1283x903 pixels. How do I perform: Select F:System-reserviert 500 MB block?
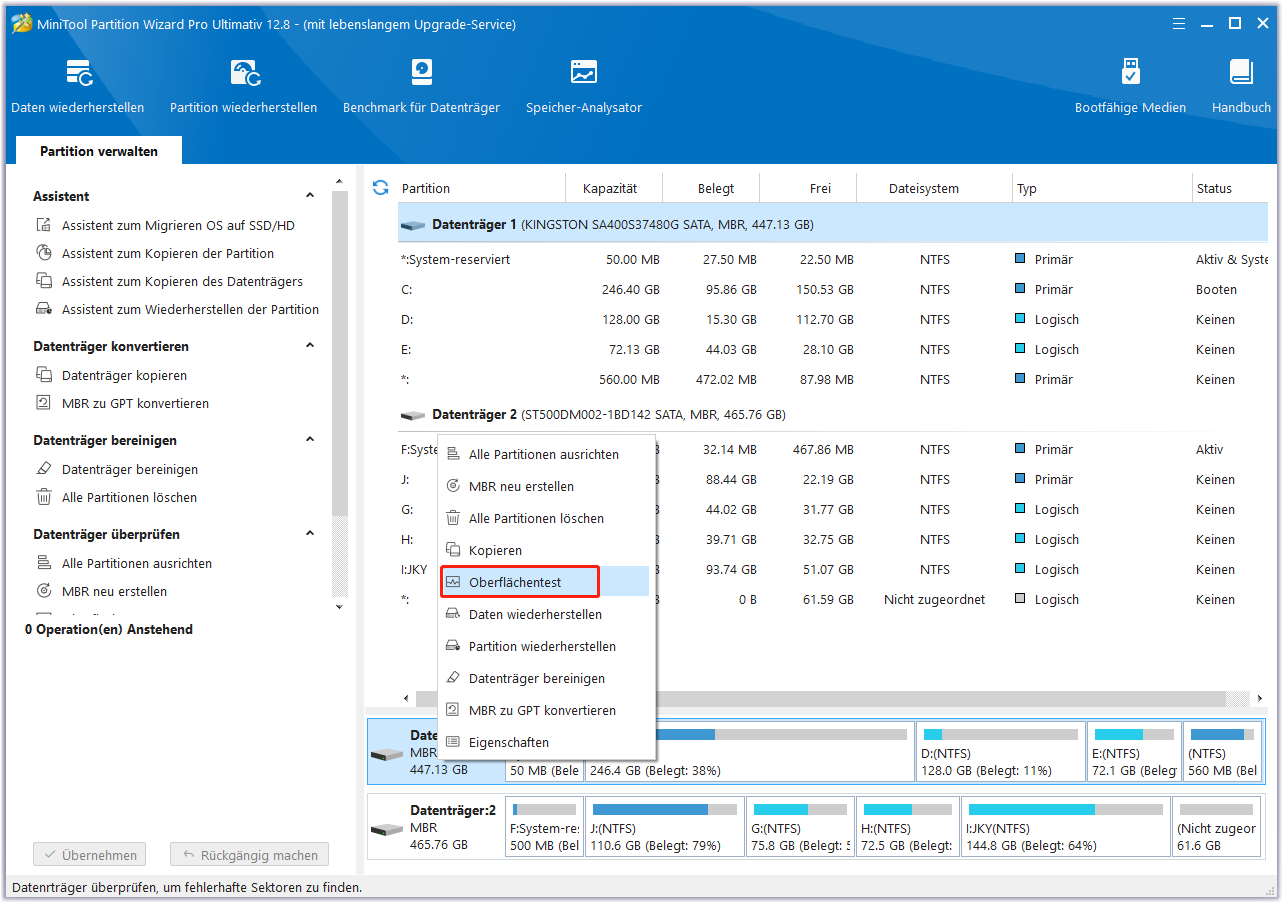pos(544,827)
